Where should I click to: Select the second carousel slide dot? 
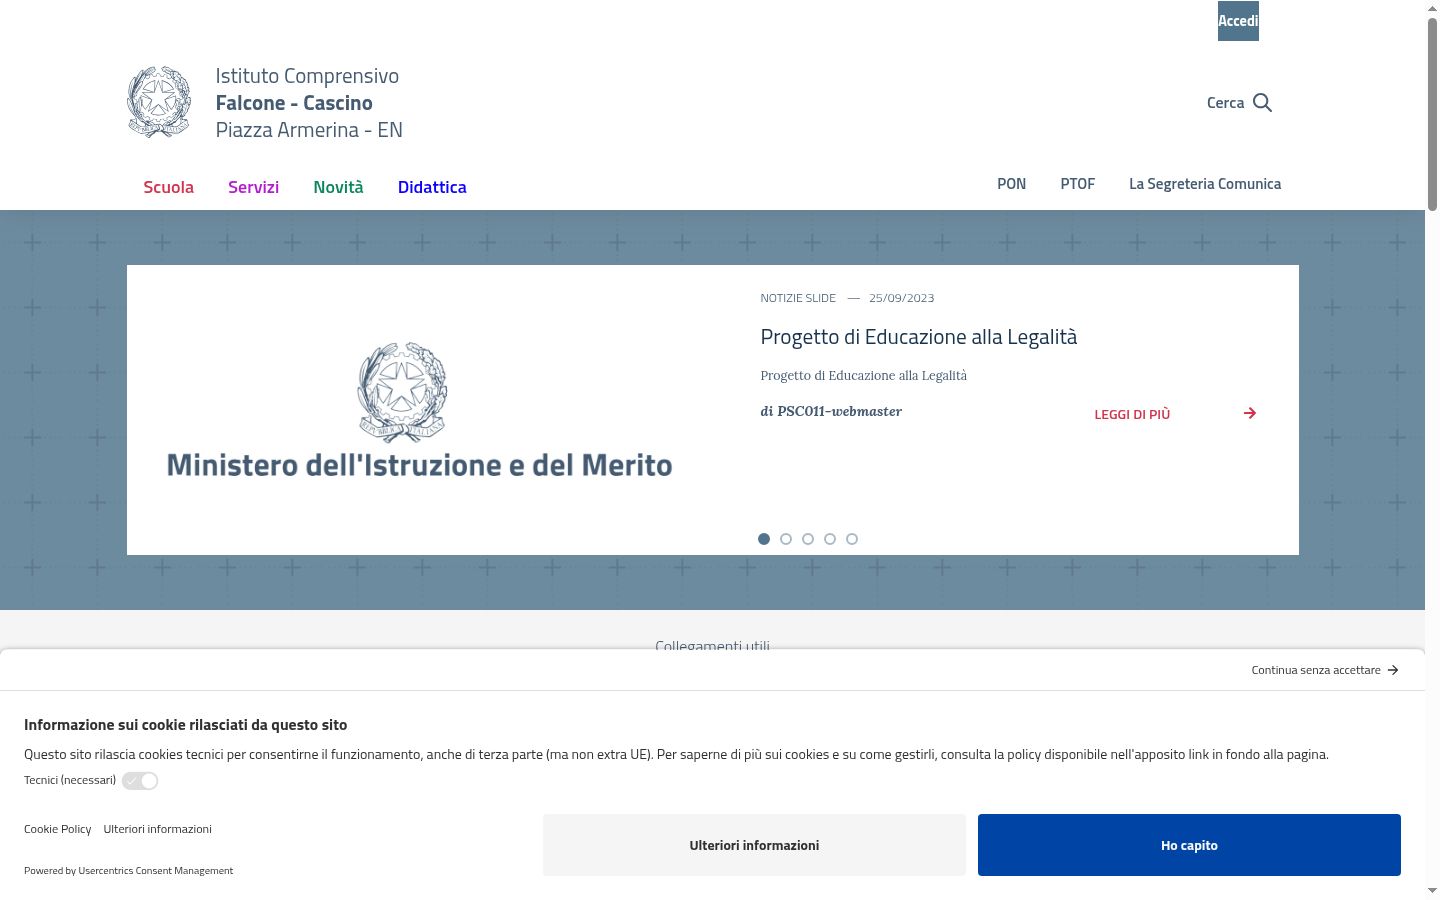click(786, 539)
